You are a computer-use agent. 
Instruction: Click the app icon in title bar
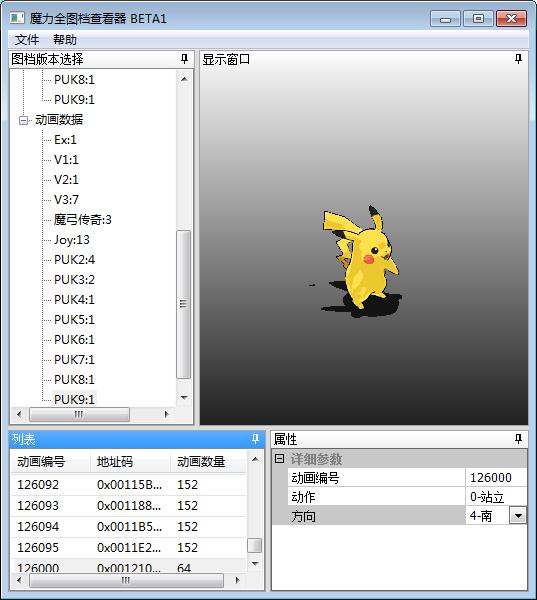pos(17,18)
